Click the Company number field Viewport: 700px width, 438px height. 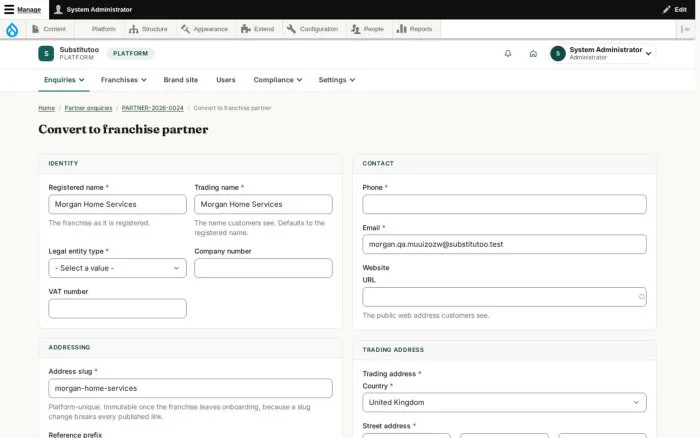pos(263,268)
